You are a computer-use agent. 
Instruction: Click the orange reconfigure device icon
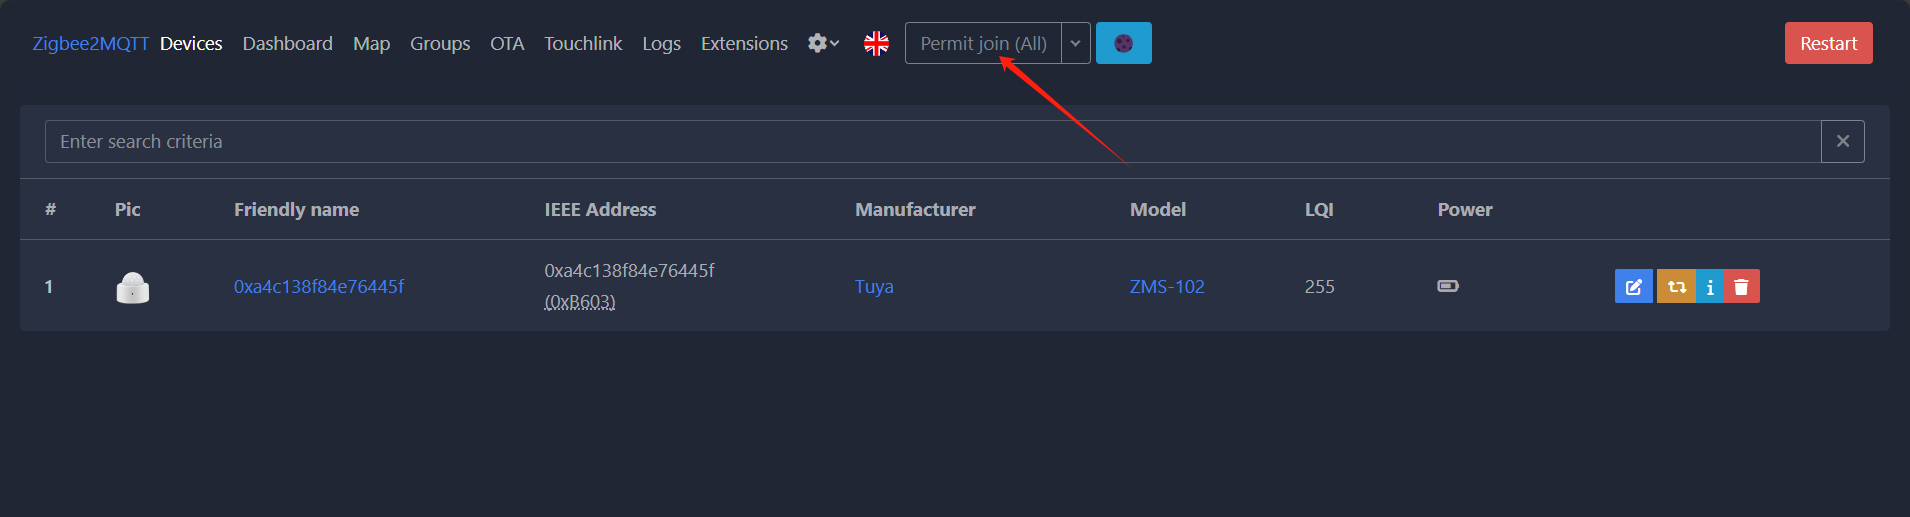click(1676, 287)
